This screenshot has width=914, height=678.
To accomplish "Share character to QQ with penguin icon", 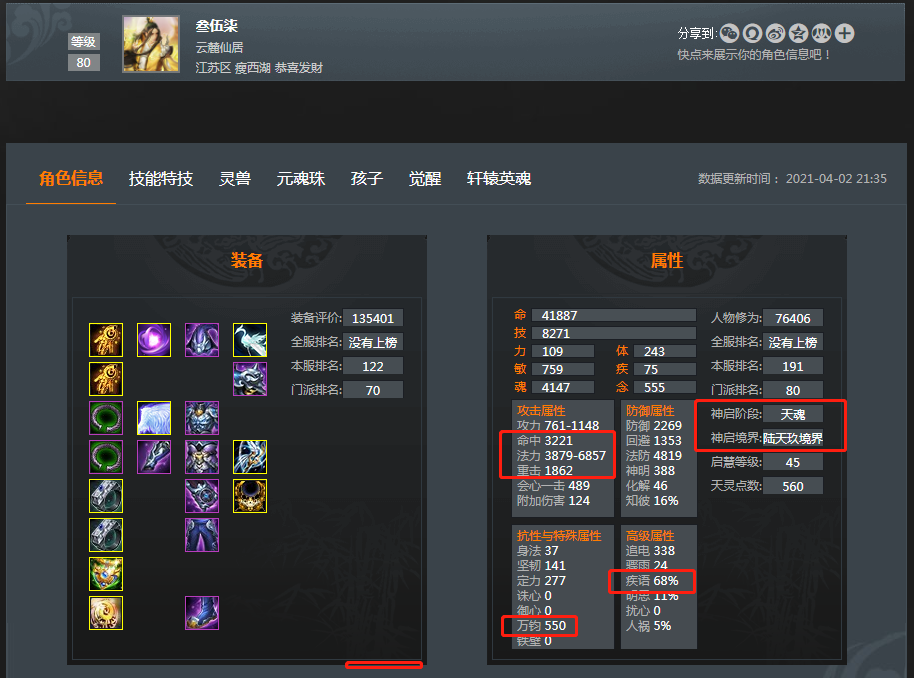I will pyautogui.click(x=752, y=33).
